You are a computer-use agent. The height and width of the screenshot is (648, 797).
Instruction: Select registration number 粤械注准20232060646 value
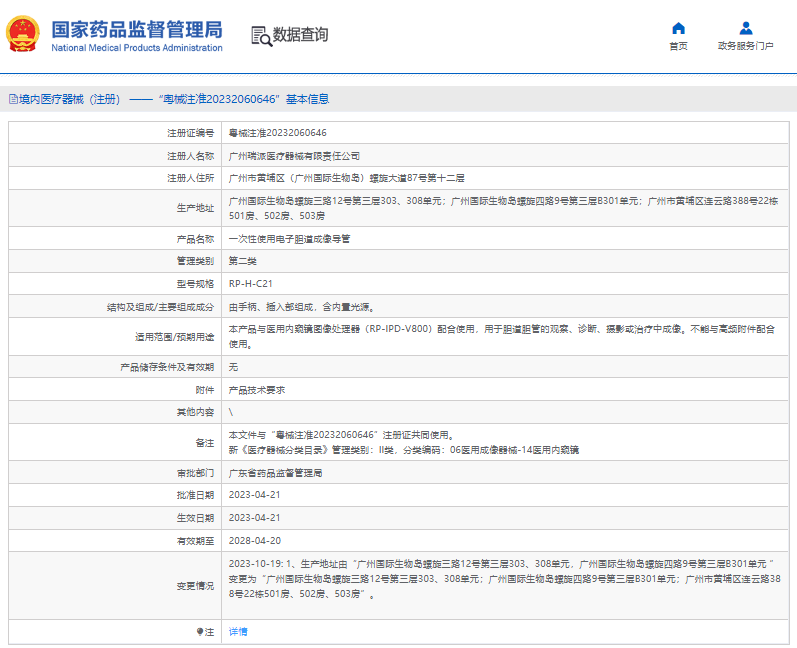click(x=278, y=133)
